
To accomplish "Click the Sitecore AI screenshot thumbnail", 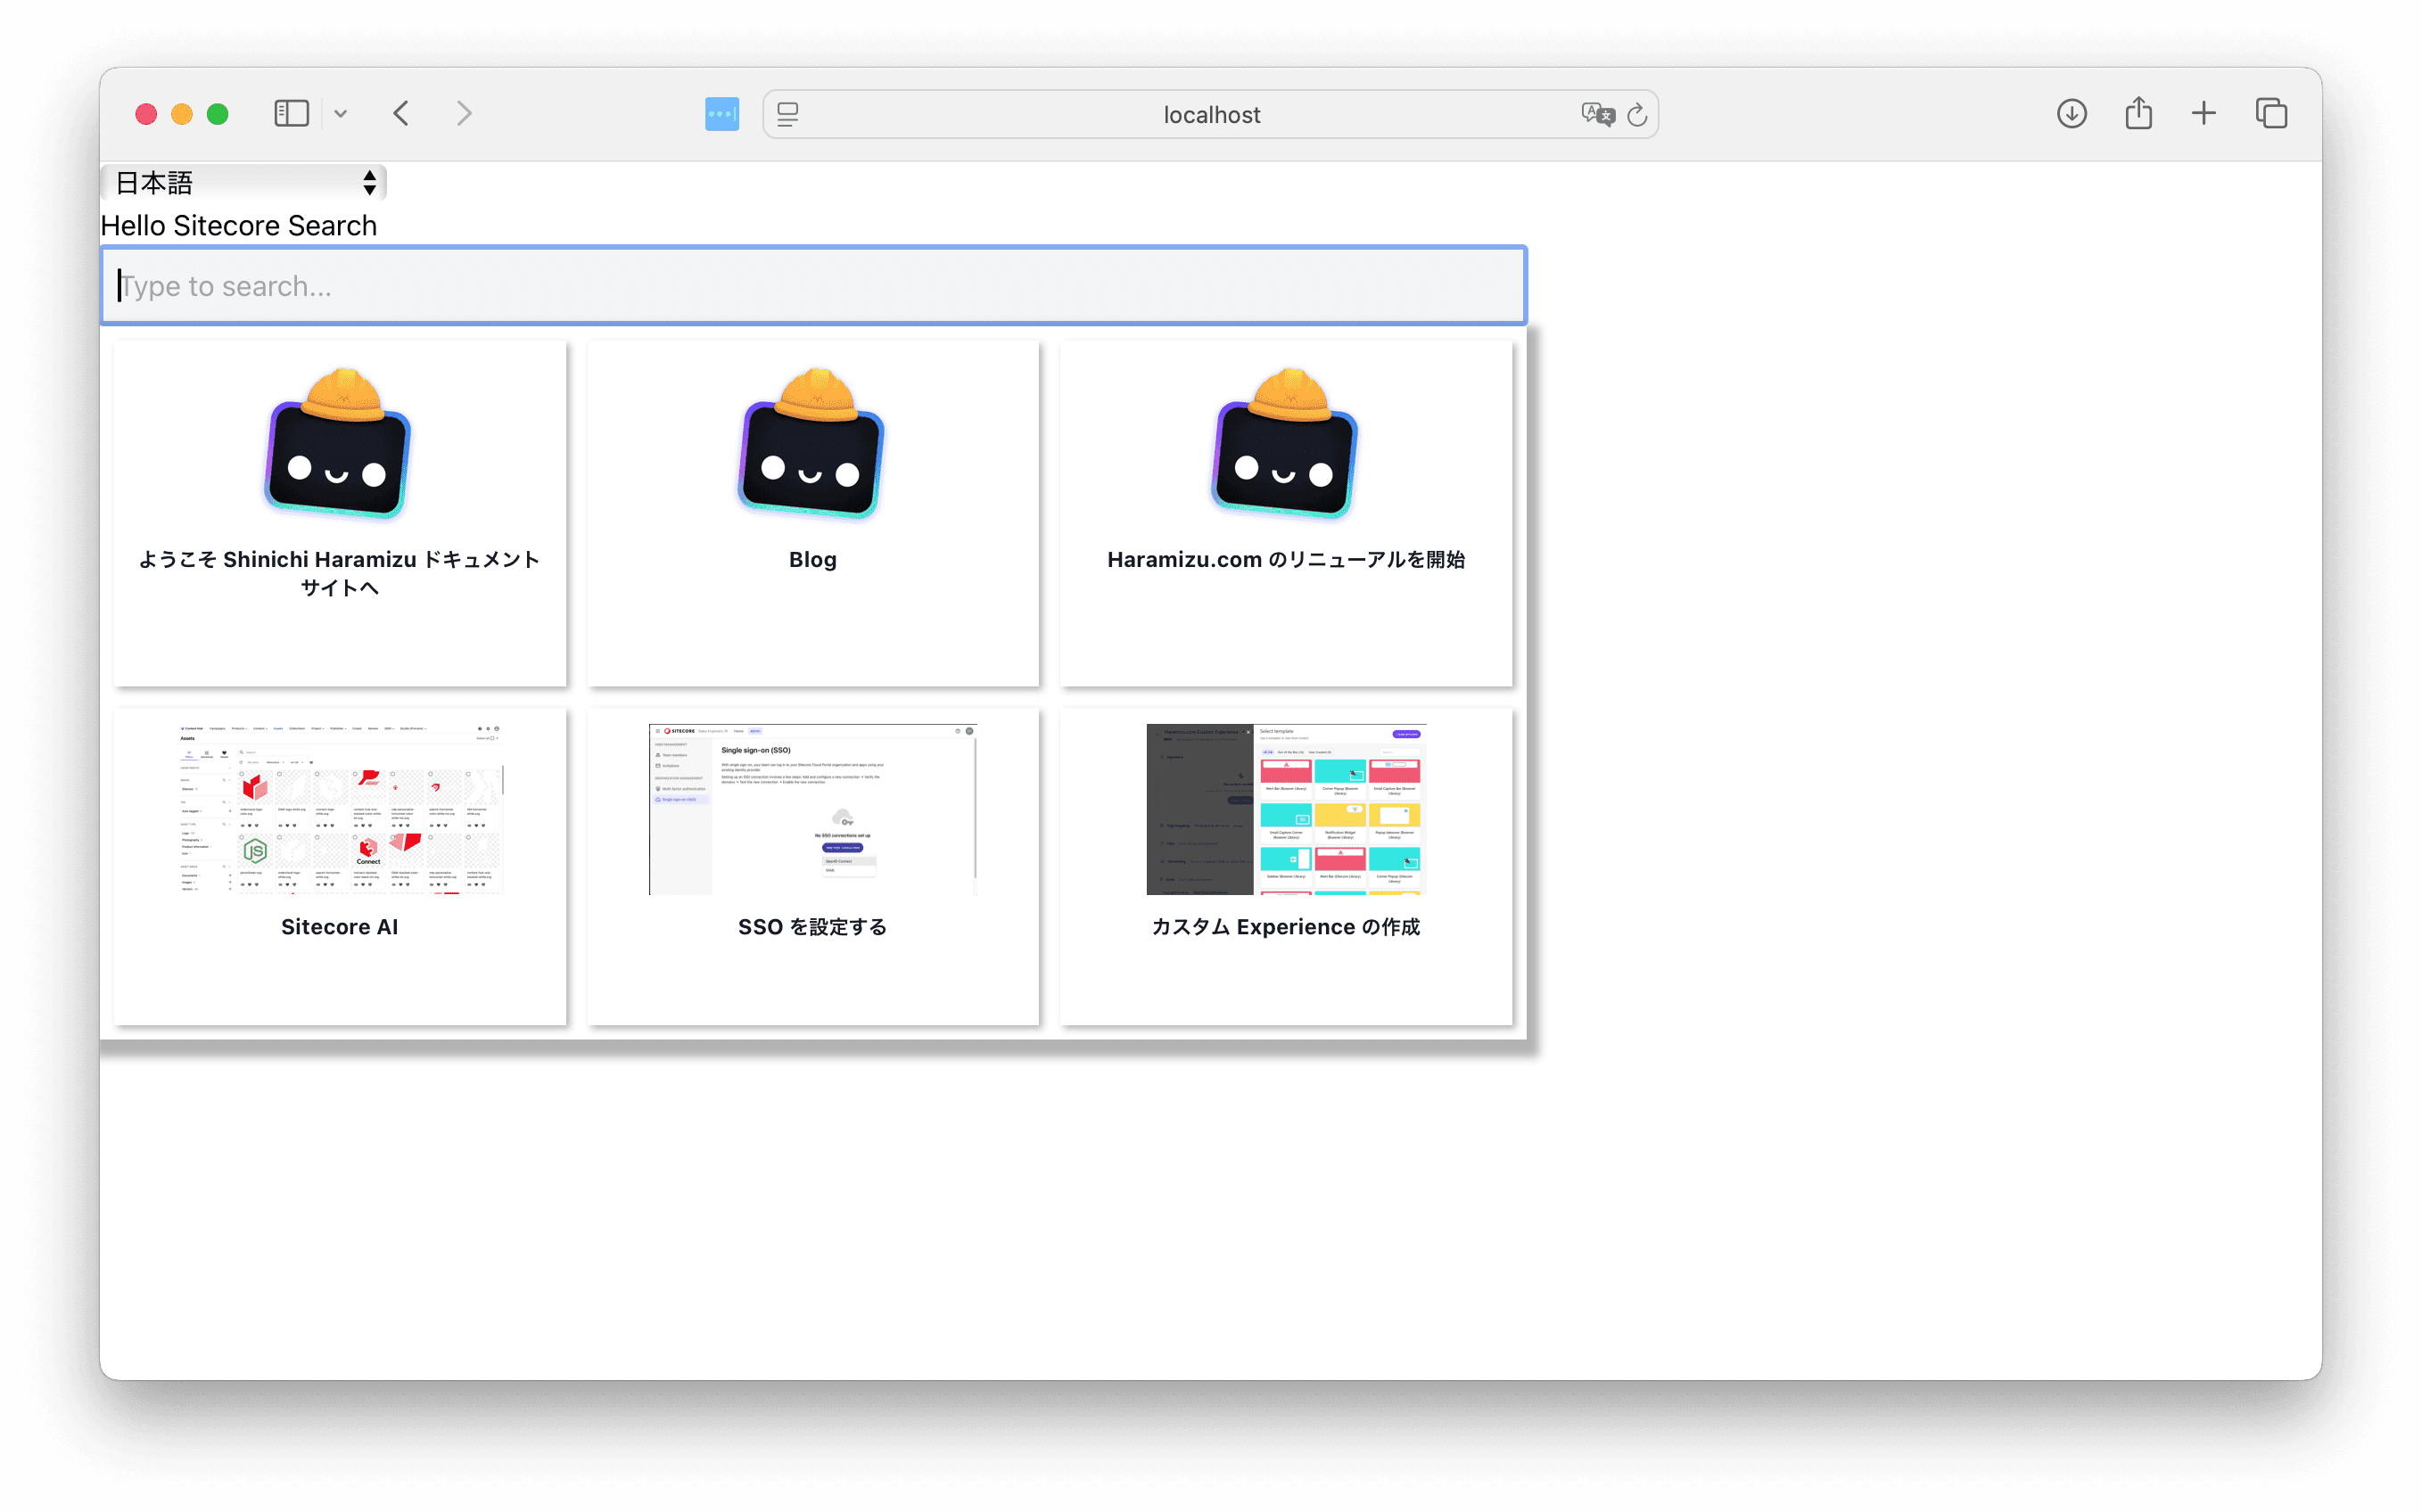I will click(340, 809).
